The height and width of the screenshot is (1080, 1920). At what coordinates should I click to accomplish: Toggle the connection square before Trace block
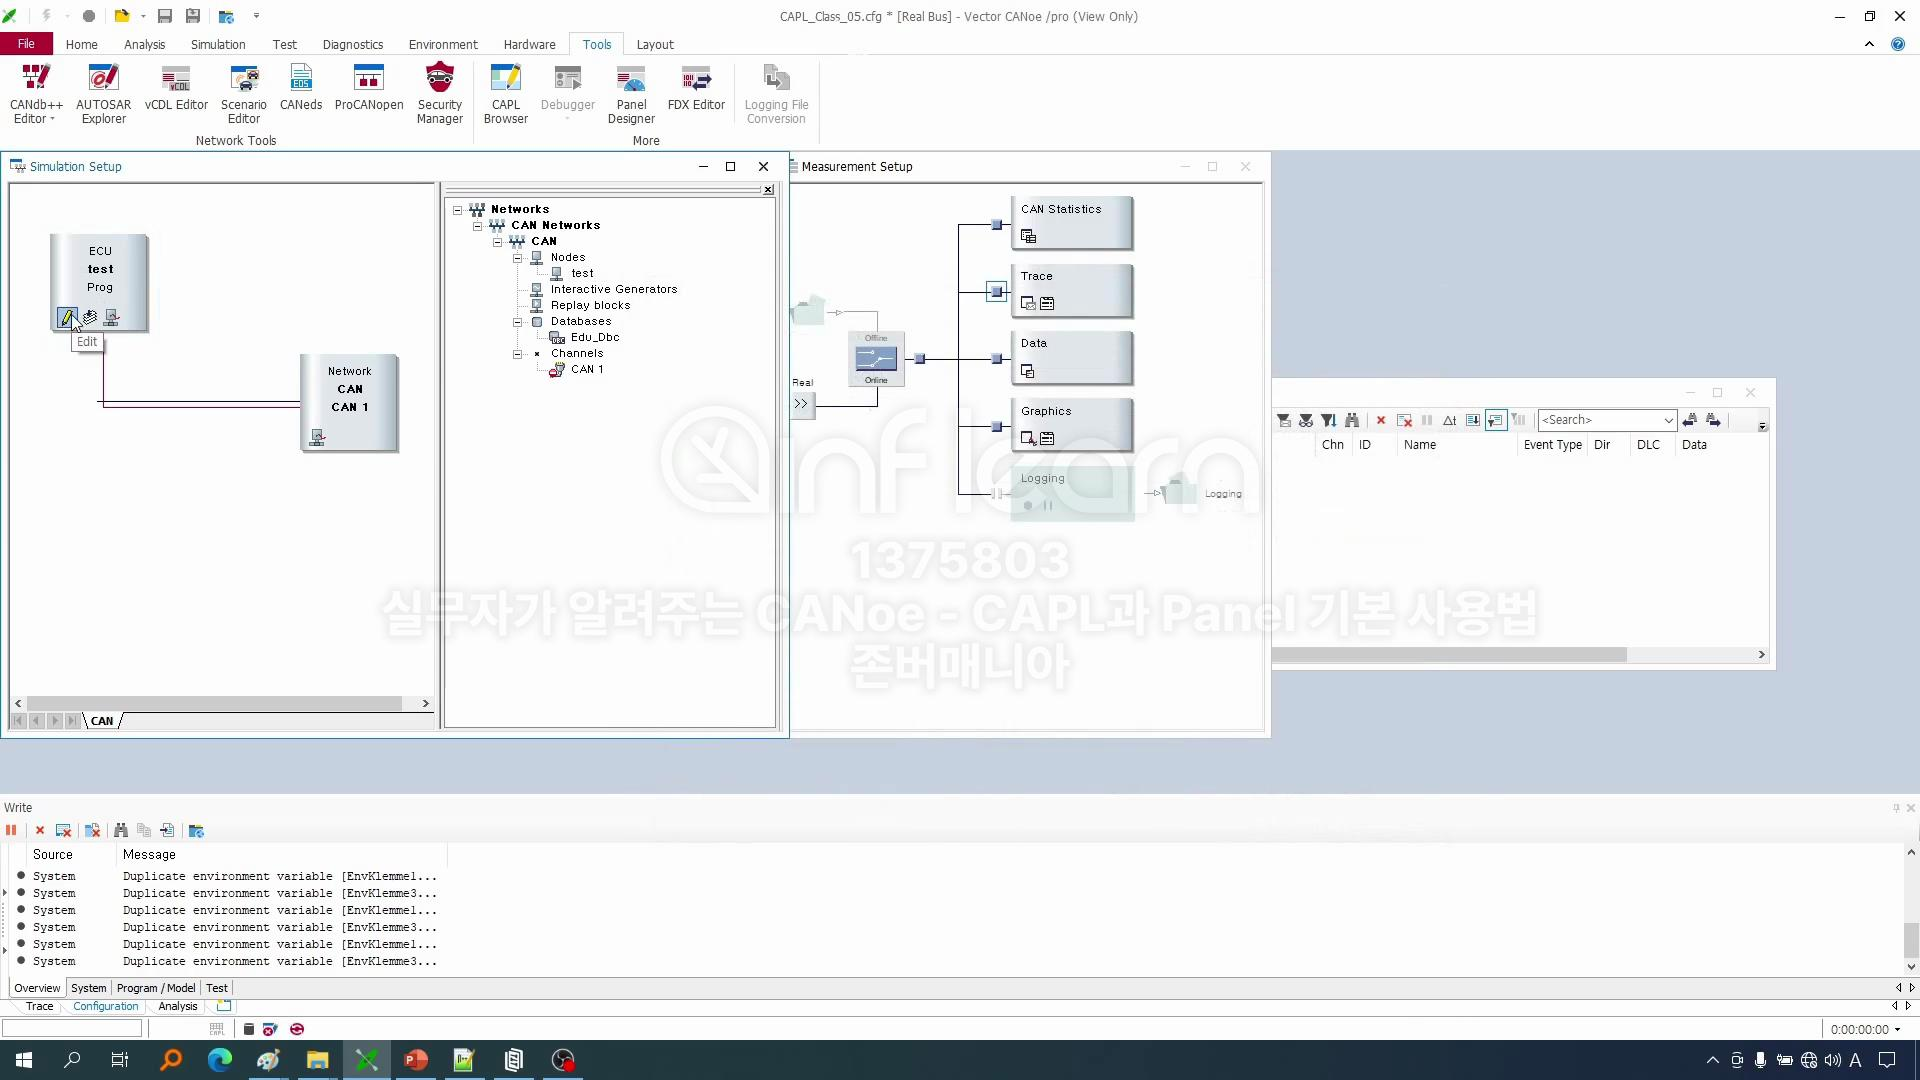click(996, 291)
